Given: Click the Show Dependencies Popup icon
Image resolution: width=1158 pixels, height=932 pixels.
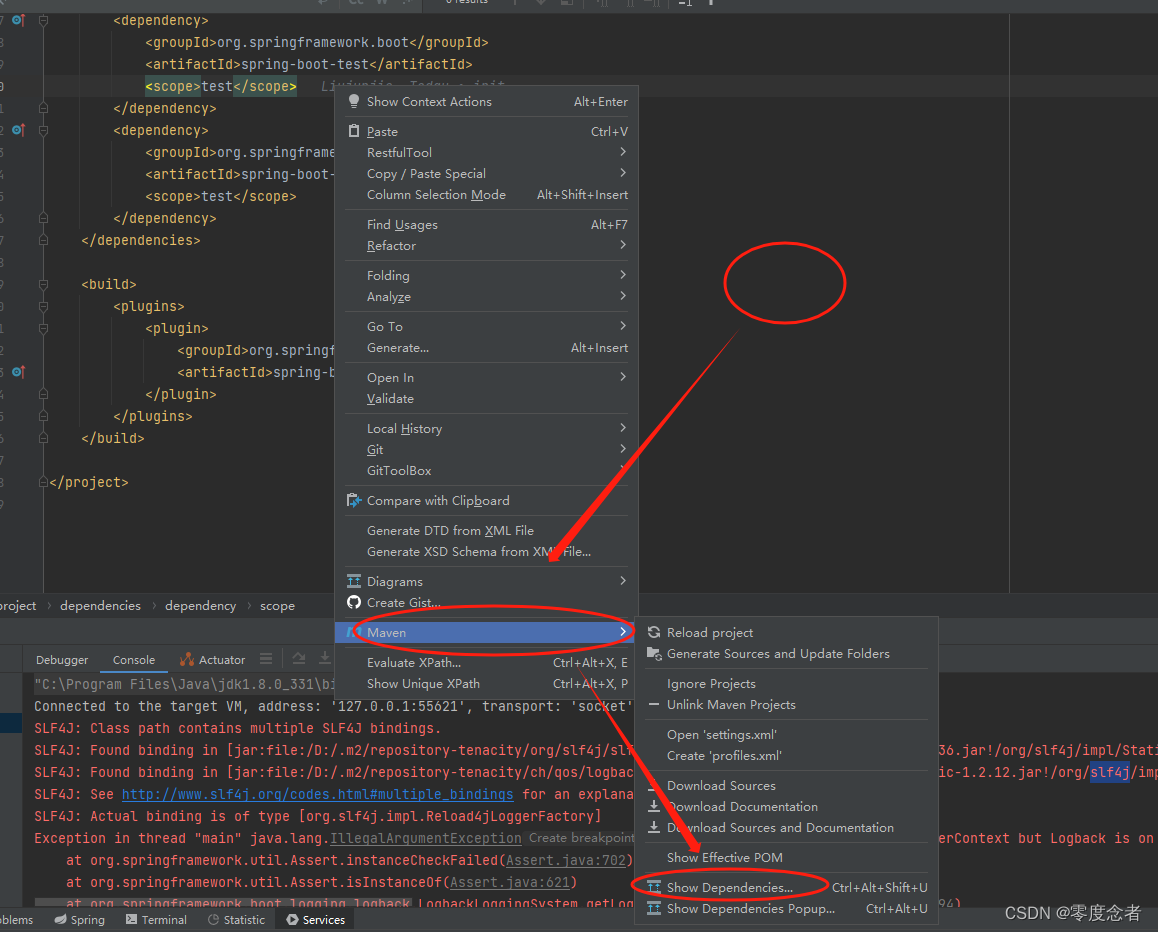Looking at the screenshot, I should point(654,908).
